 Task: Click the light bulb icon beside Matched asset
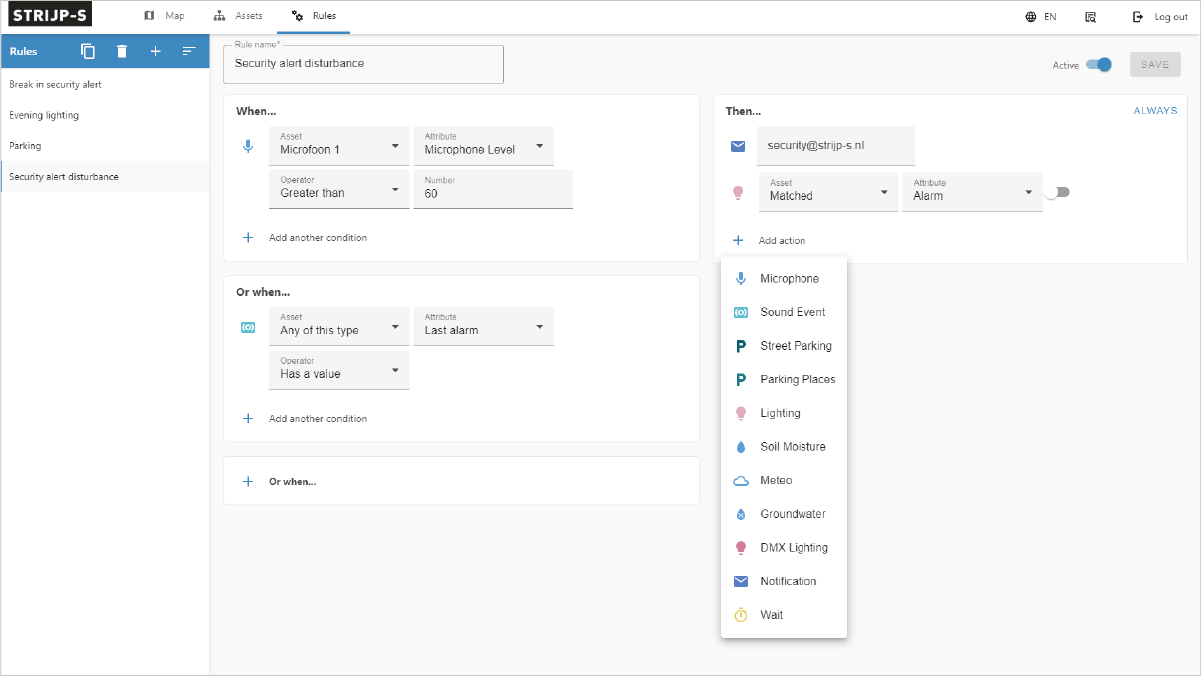[x=738, y=193]
